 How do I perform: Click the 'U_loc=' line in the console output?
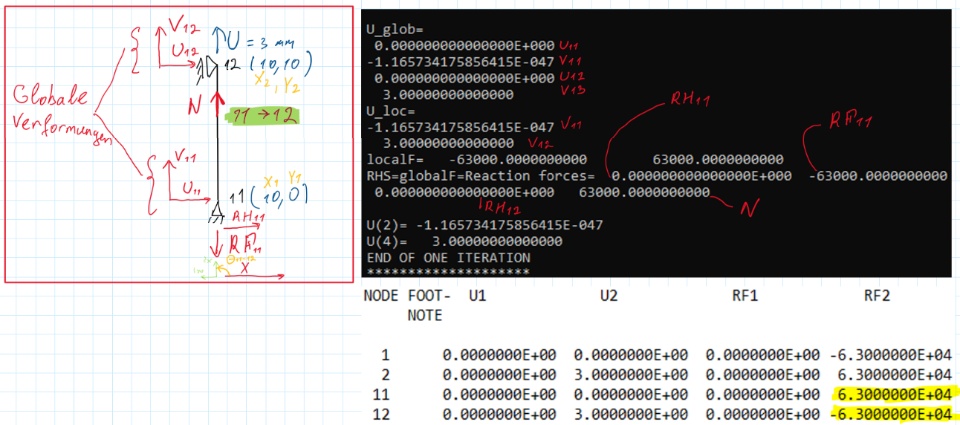pyautogui.click(x=390, y=111)
